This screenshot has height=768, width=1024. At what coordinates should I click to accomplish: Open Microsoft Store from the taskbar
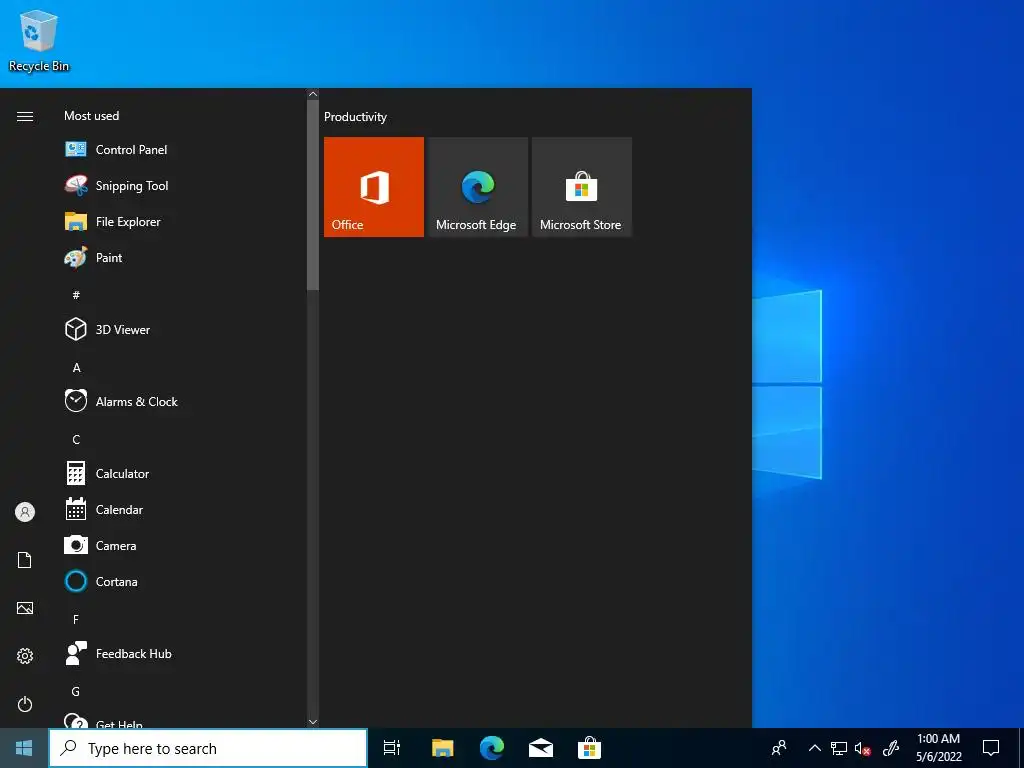589,748
